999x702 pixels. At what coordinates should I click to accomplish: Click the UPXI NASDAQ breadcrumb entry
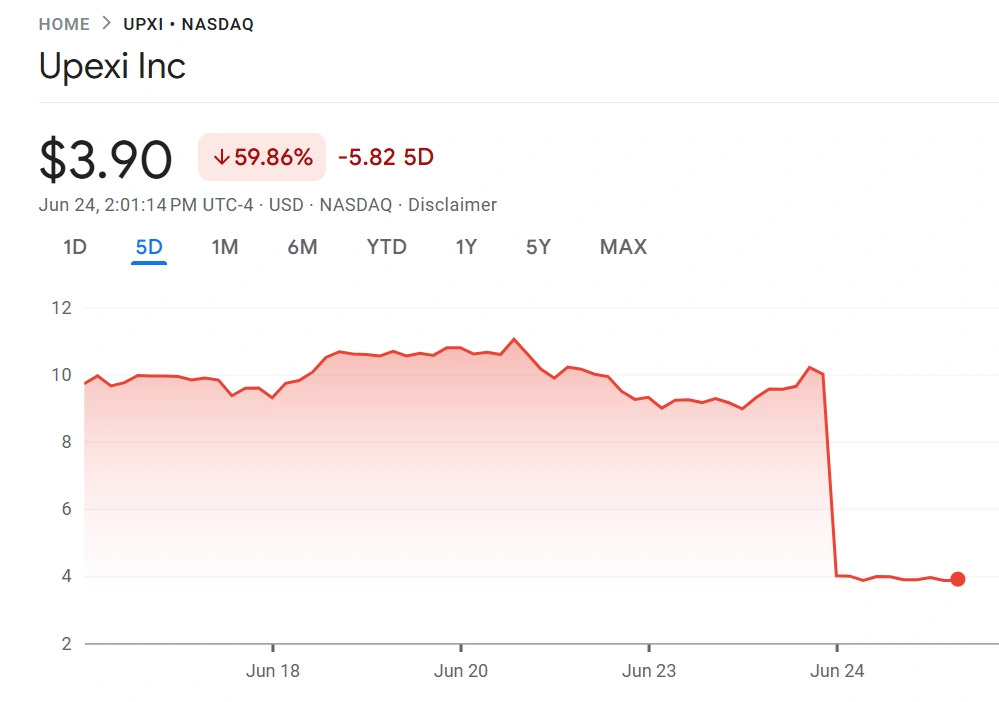point(186,24)
